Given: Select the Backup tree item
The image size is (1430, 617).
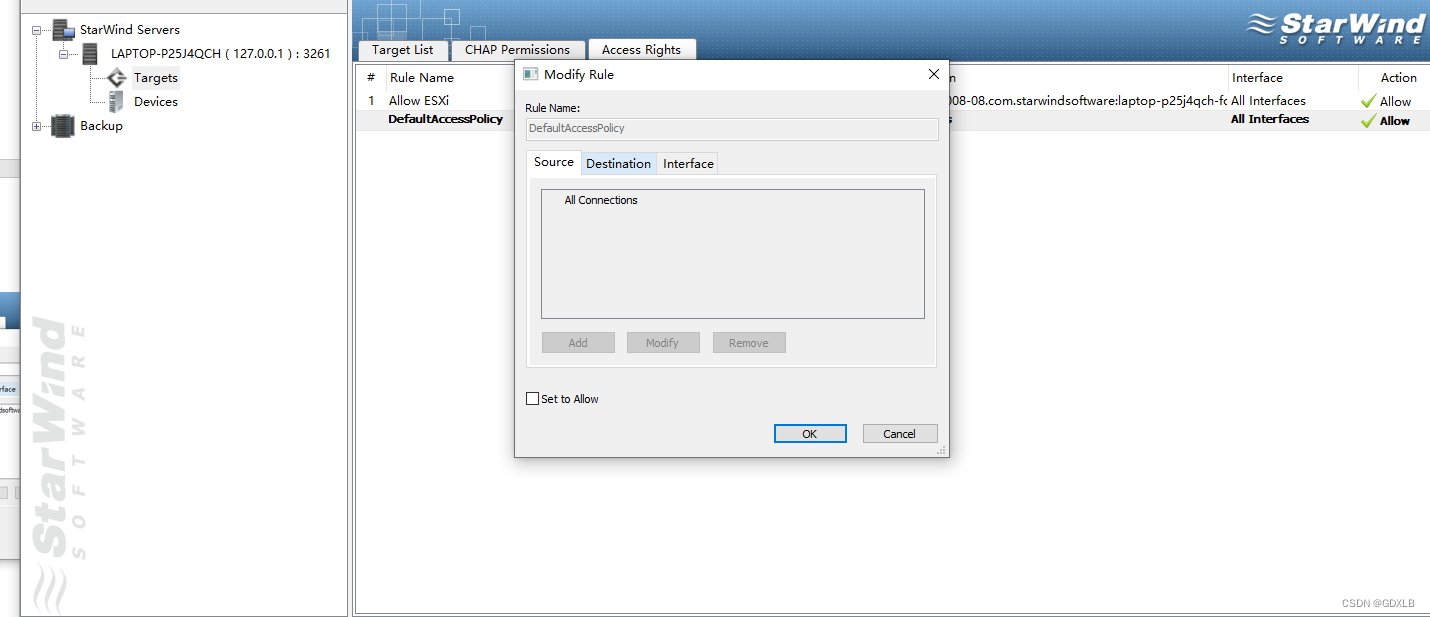Looking at the screenshot, I should tap(101, 126).
